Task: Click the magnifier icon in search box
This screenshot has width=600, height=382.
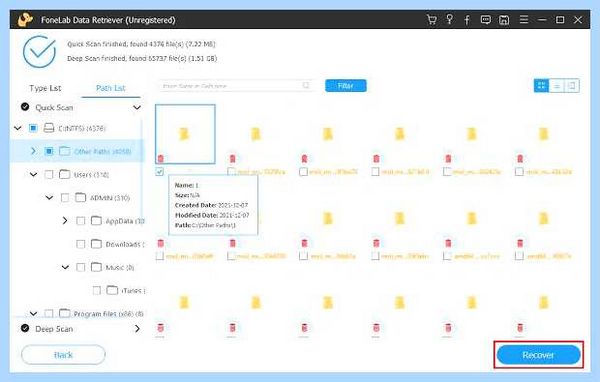Action: [x=306, y=85]
